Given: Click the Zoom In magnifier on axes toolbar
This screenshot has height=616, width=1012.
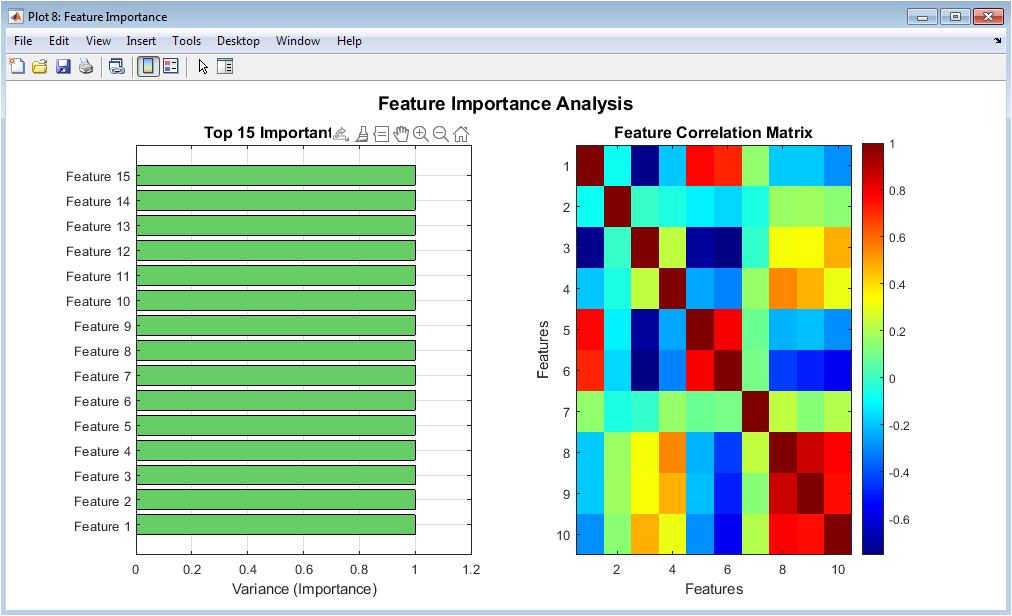Looking at the screenshot, I should [421, 134].
